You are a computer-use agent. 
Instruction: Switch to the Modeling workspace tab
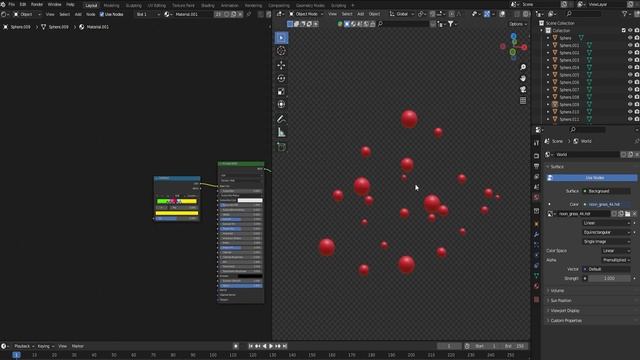coord(111,6)
